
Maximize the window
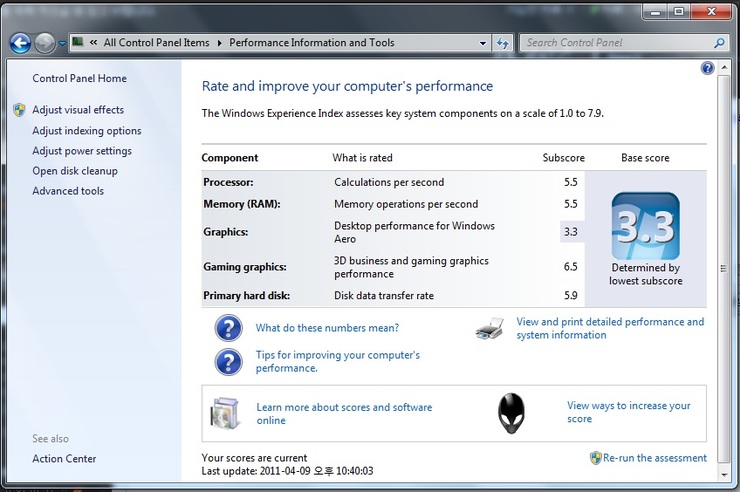(x=679, y=12)
